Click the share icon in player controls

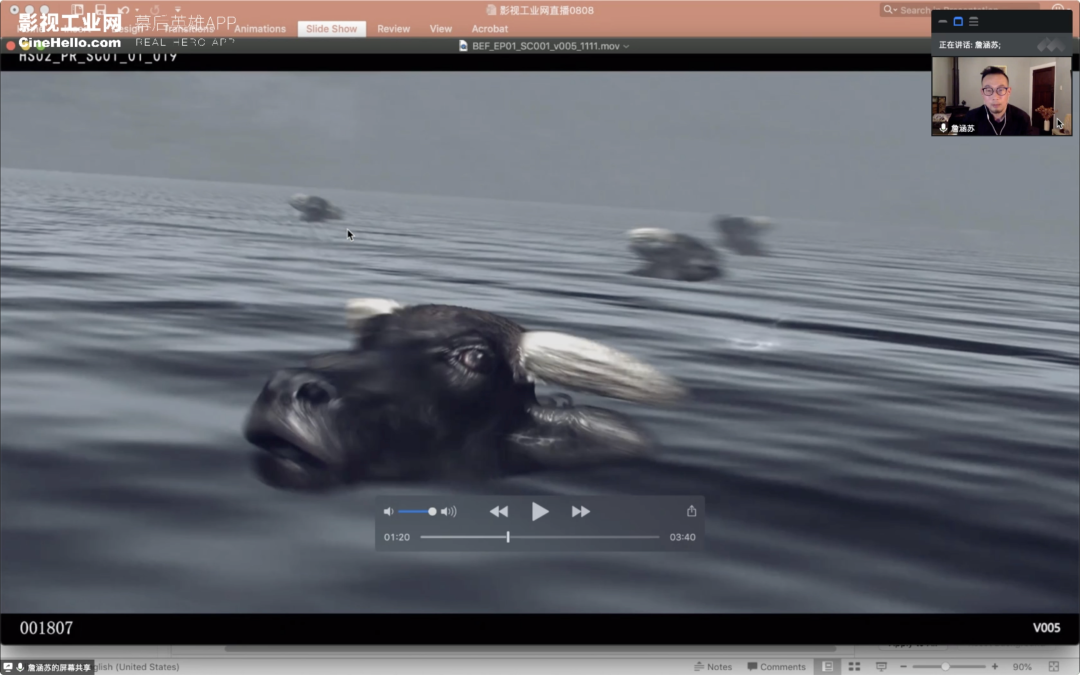coord(692,510)
